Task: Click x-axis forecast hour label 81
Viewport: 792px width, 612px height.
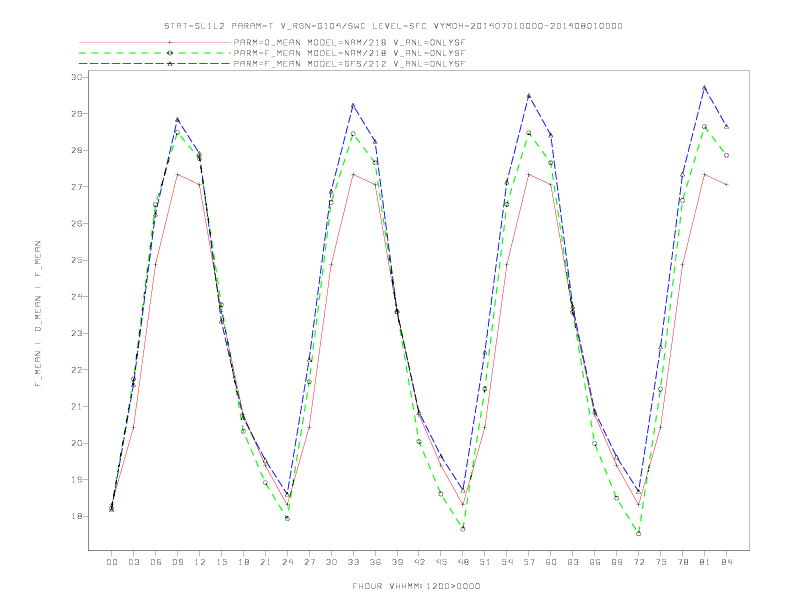Action: [x=705, y=562]
